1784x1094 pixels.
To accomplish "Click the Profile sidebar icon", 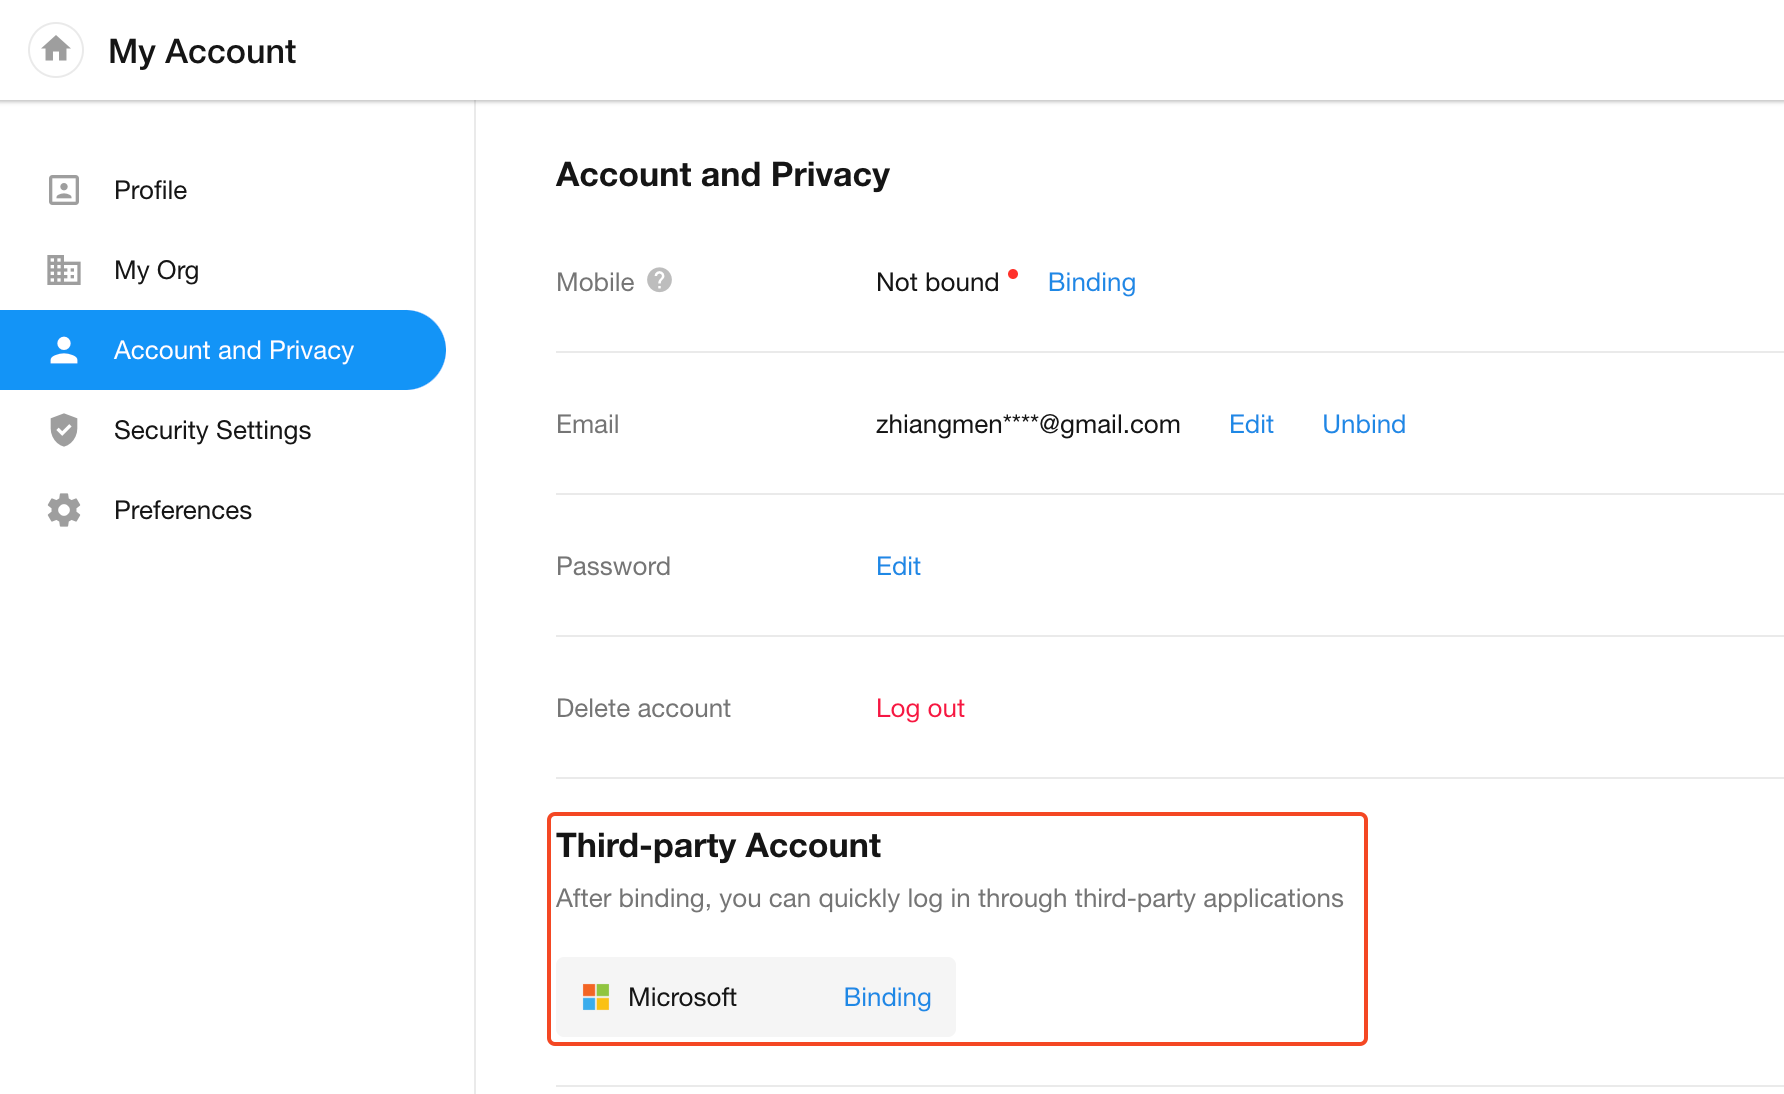I will click(64, 190).
